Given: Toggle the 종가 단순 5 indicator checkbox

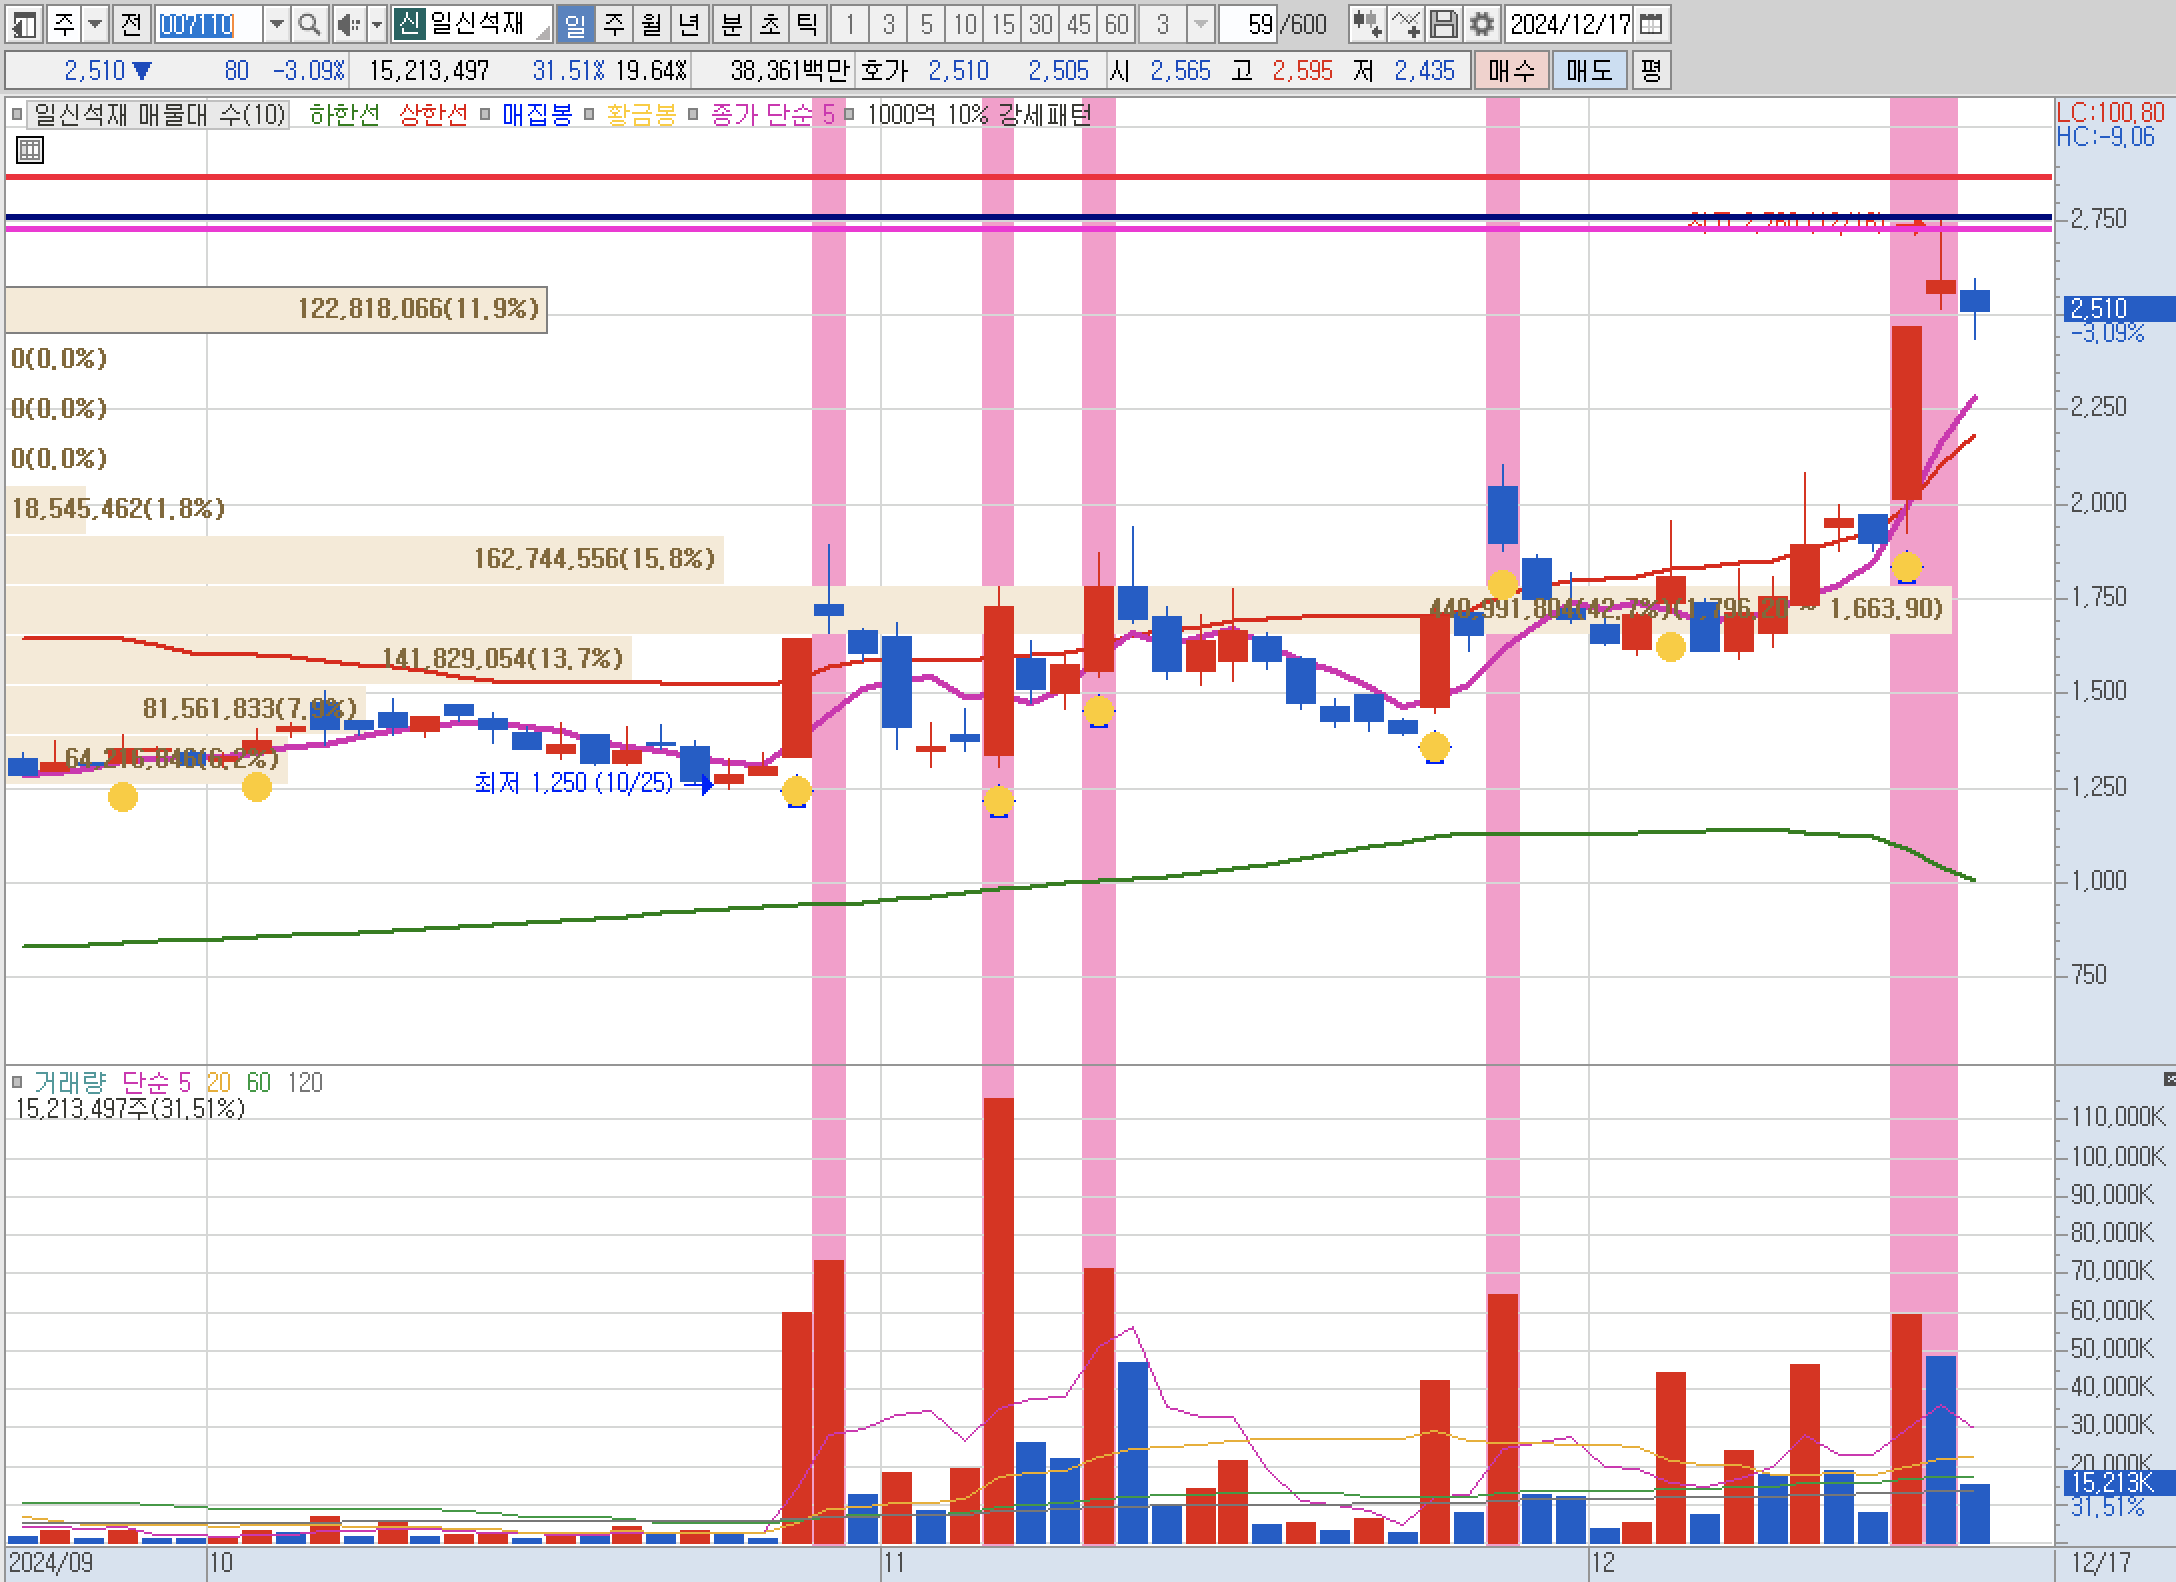Looking at the screenshot, I should point(694,115).
